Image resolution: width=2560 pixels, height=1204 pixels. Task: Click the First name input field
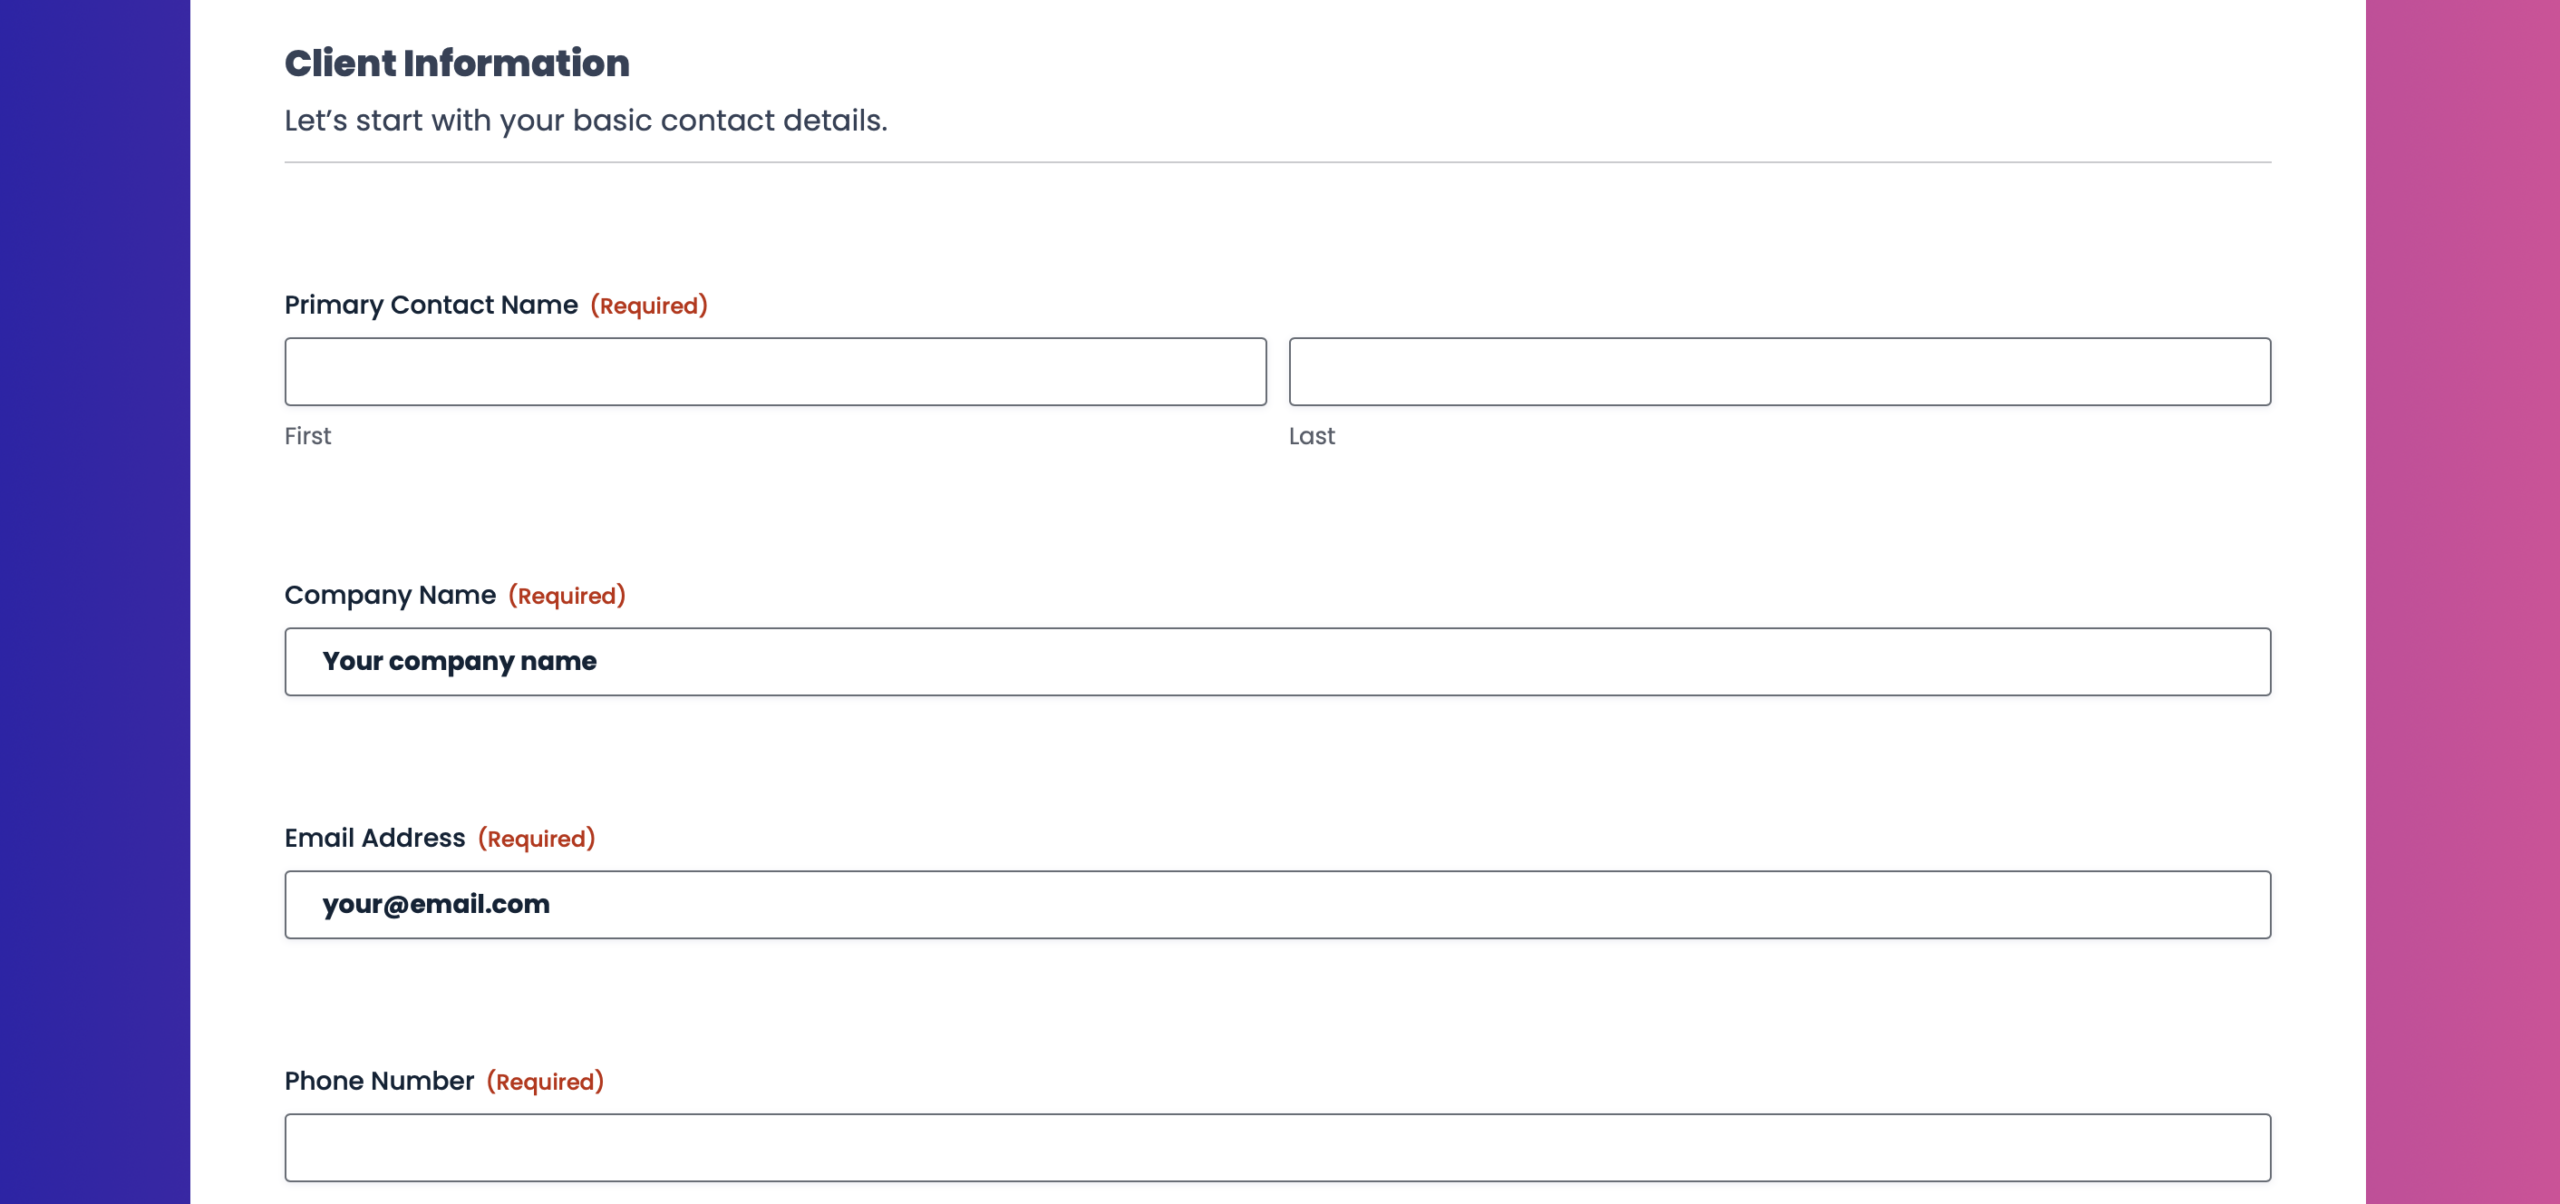(775, 371)
